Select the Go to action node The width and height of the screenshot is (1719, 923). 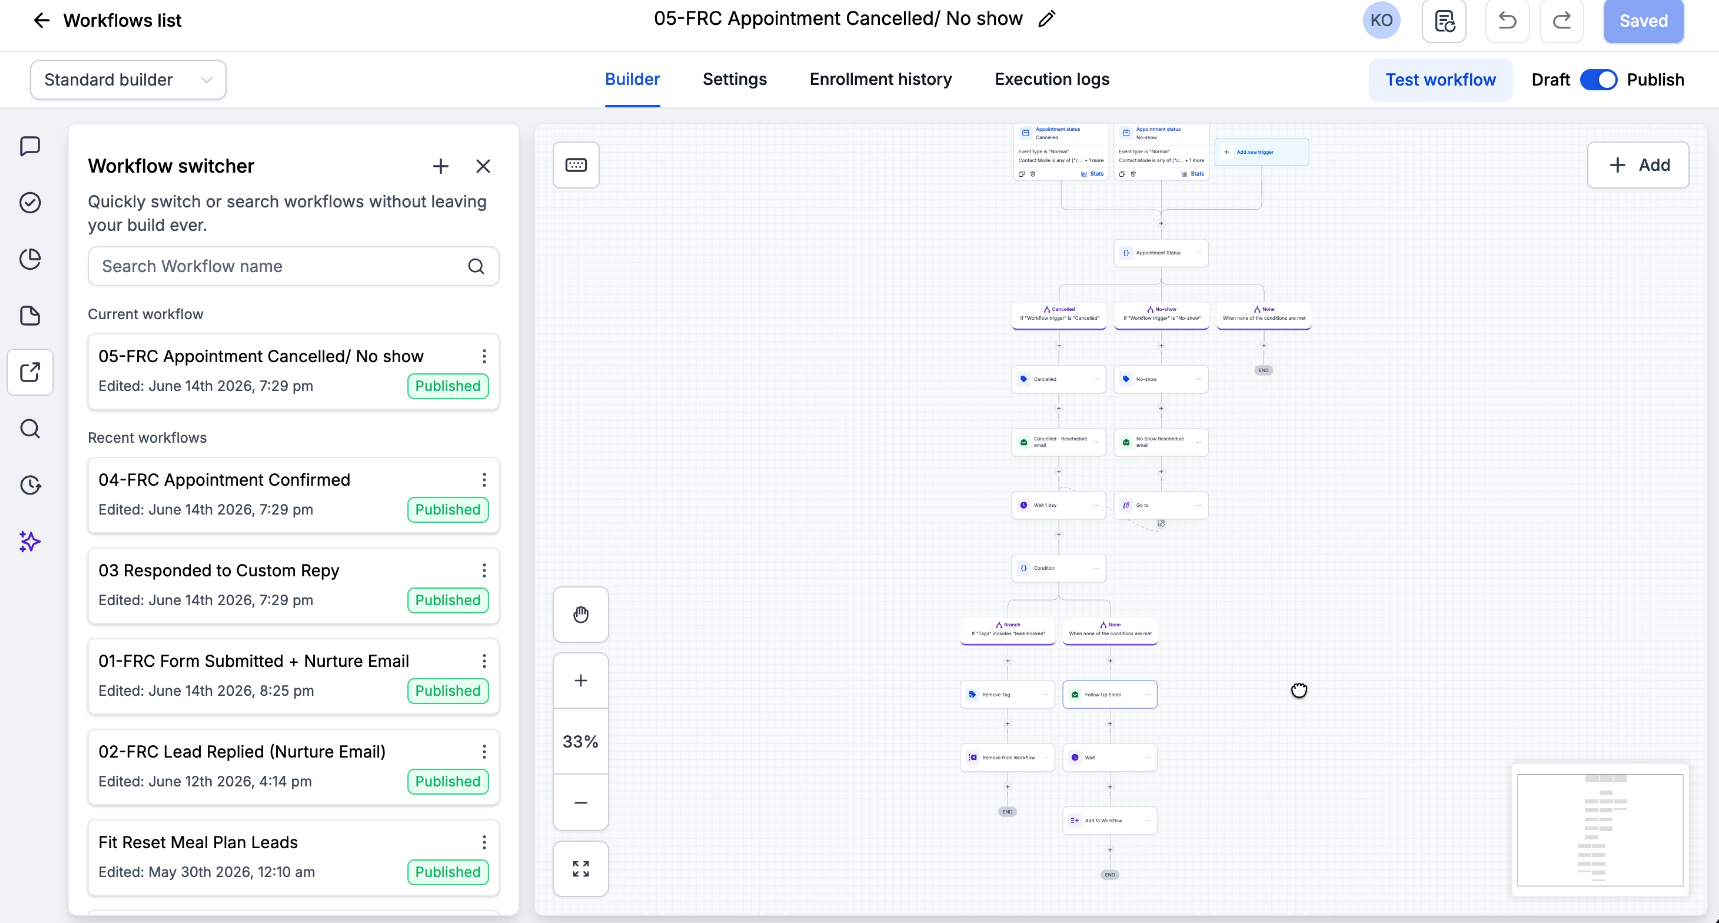(x=1162, y=505)
